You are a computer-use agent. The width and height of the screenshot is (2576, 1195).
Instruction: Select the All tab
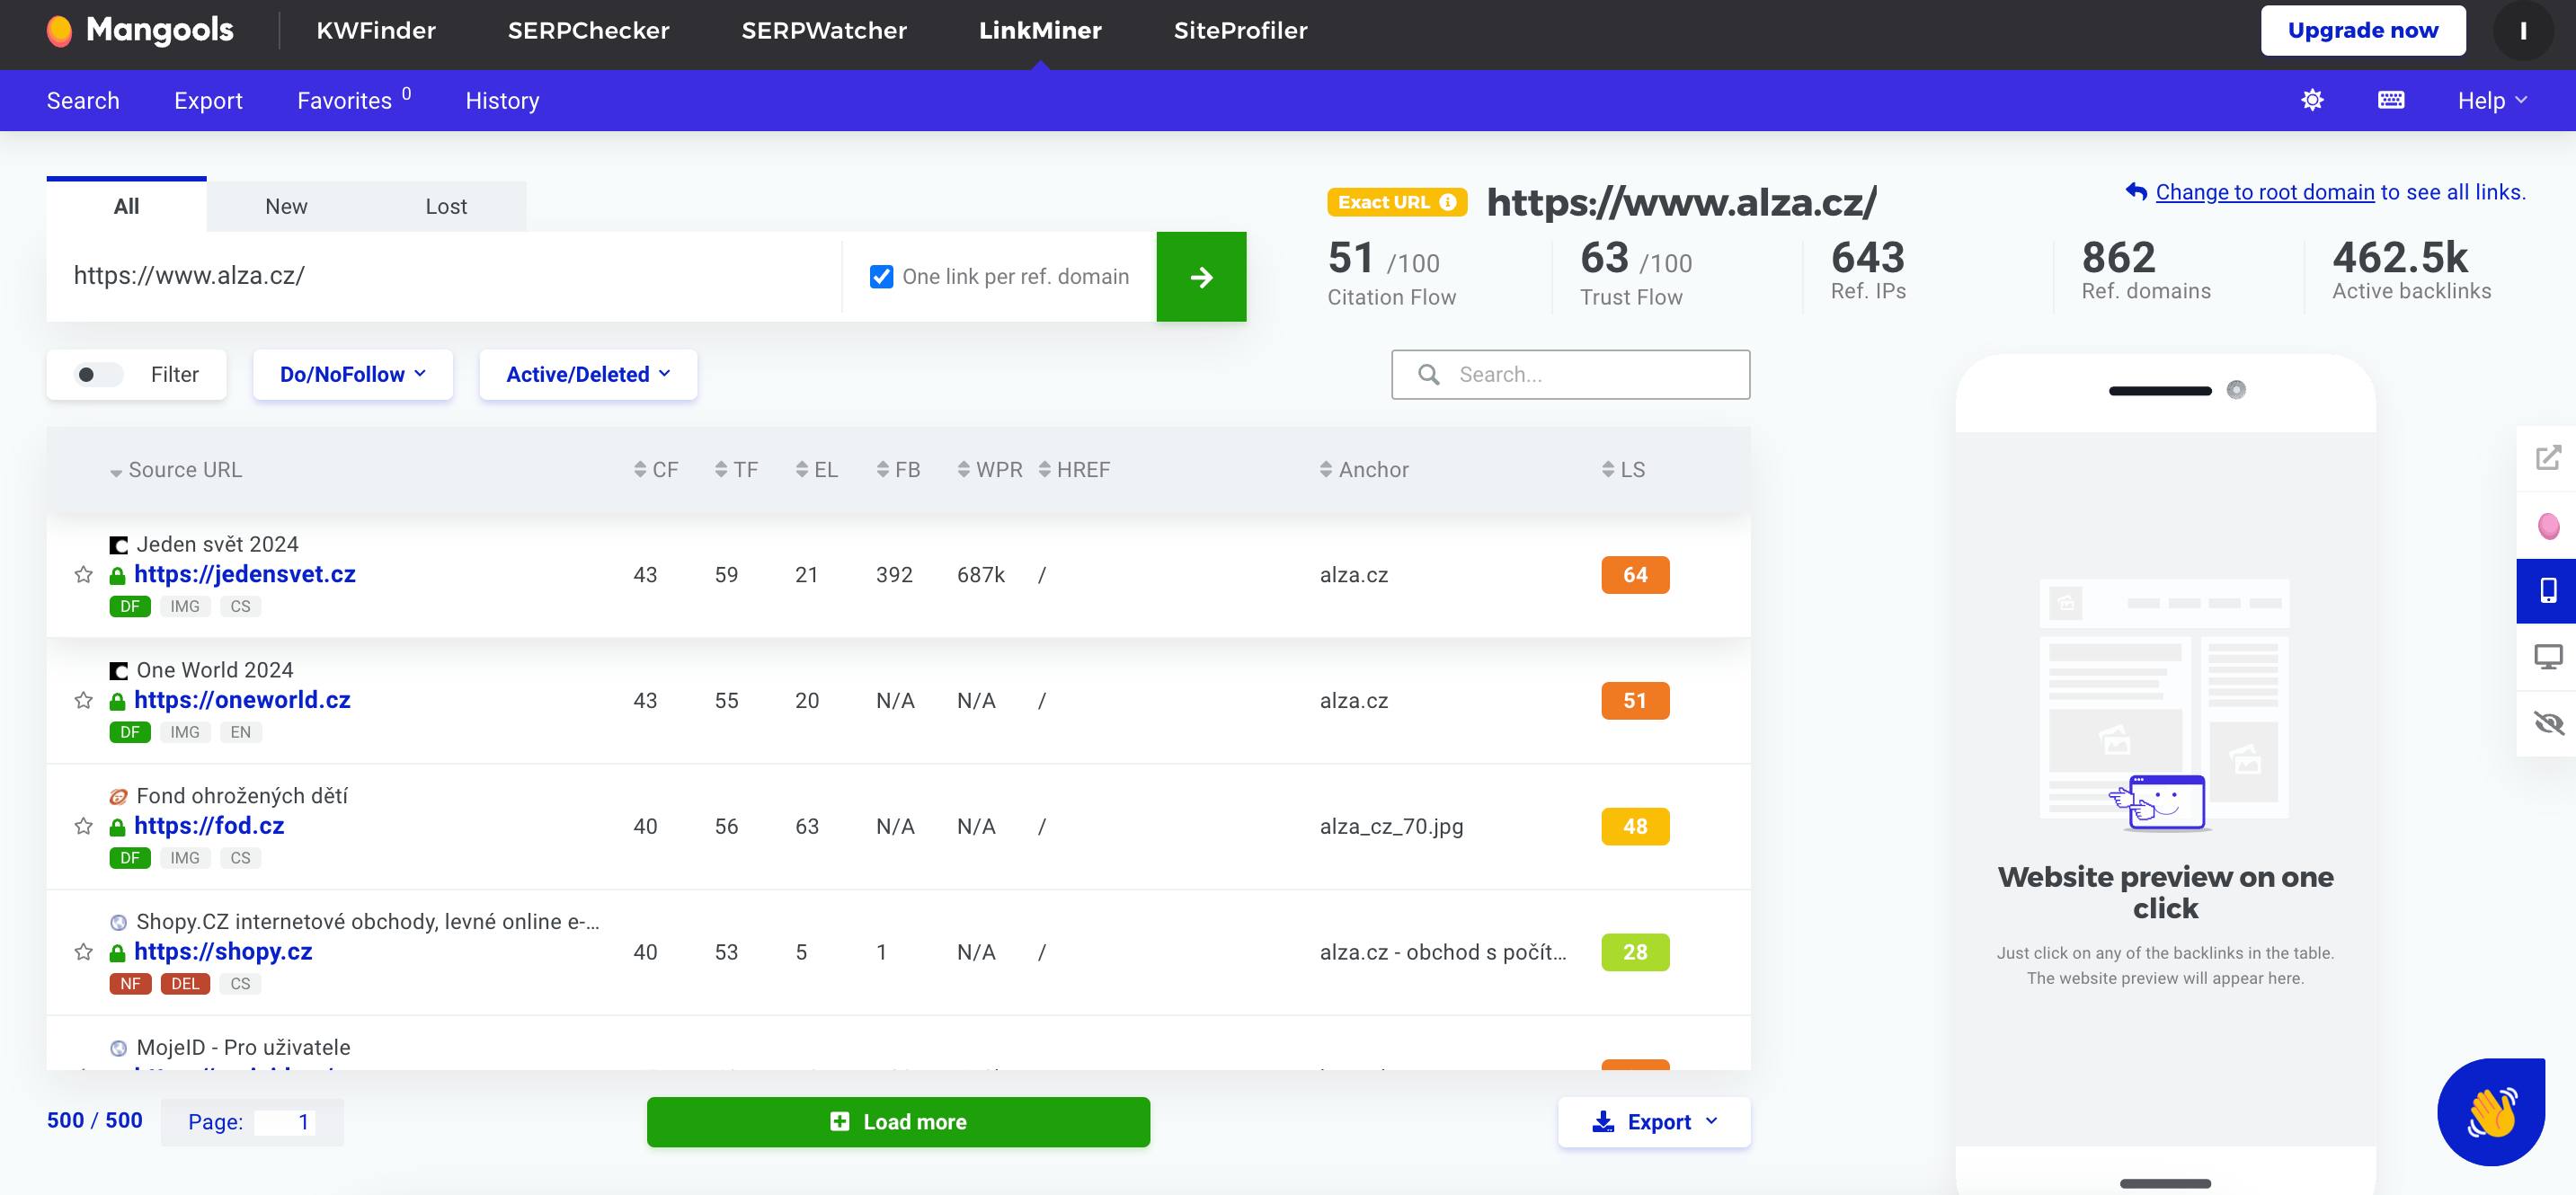pyautogui.click(x=126, y=206)
